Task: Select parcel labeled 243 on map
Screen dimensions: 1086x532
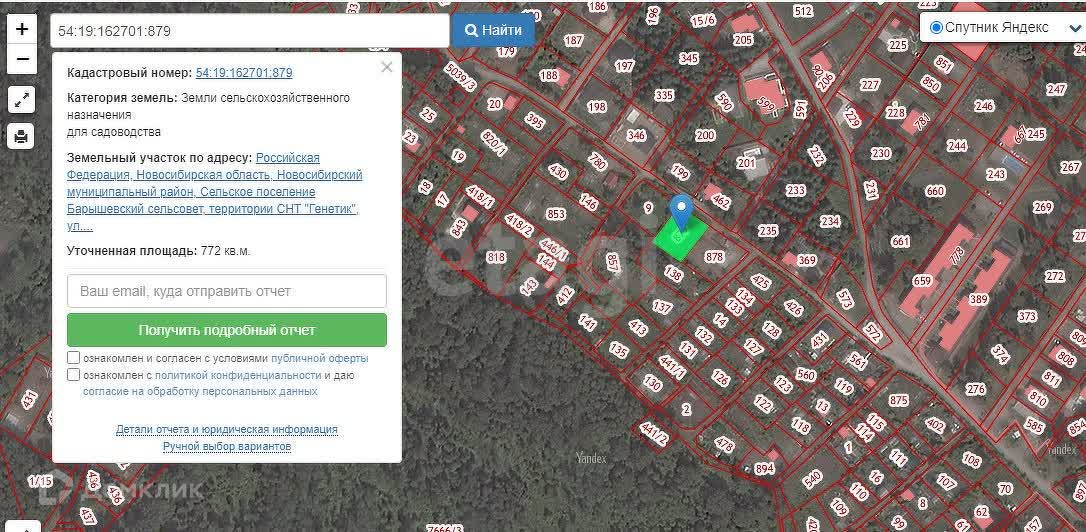Action: point(996,175)
